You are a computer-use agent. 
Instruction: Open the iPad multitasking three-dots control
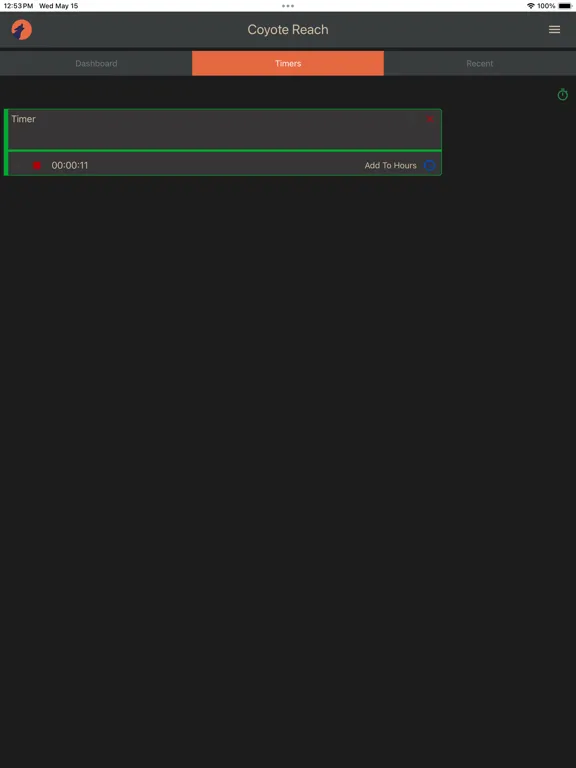tap(288, 6)
